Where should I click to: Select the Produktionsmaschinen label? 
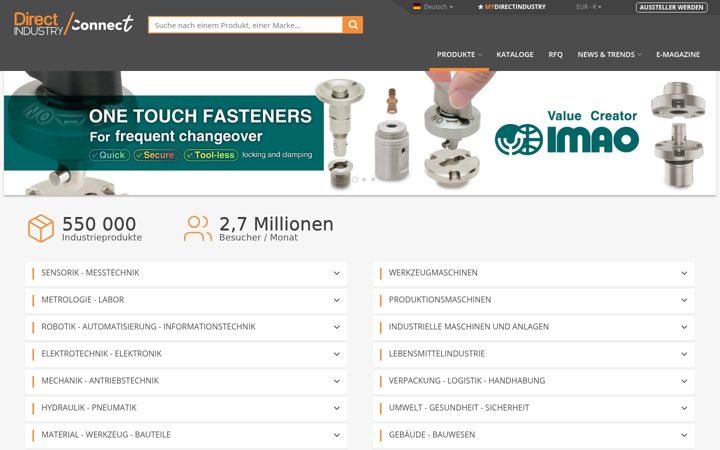[x=440, y=300]
